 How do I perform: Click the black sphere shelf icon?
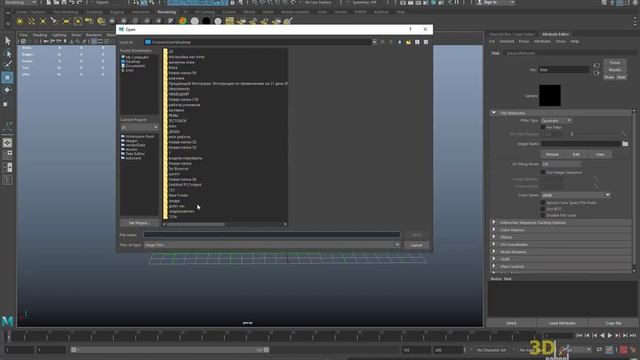[x=206, y=21]
